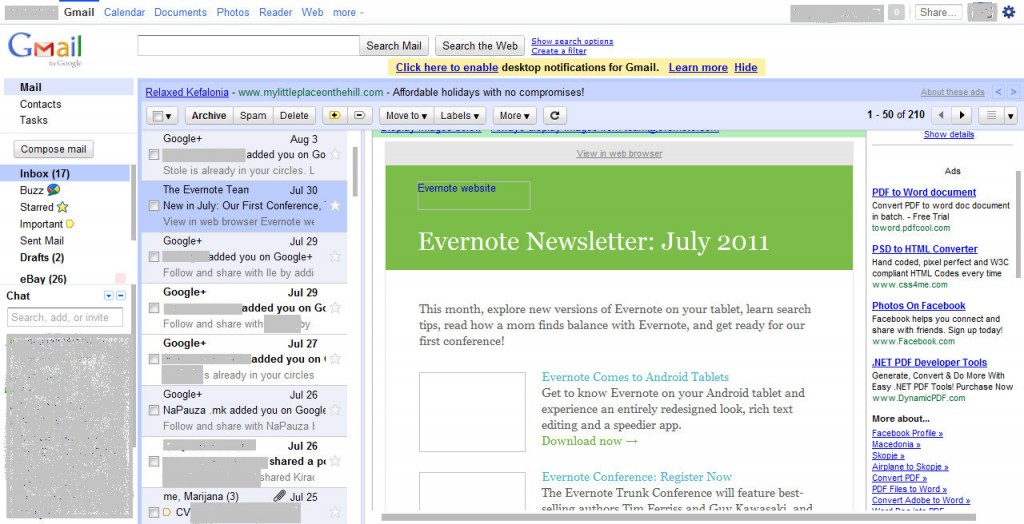Star the Google+ Aug 3 message
Viewport: 1024px width, 524px height.
(x=335, y=155)
